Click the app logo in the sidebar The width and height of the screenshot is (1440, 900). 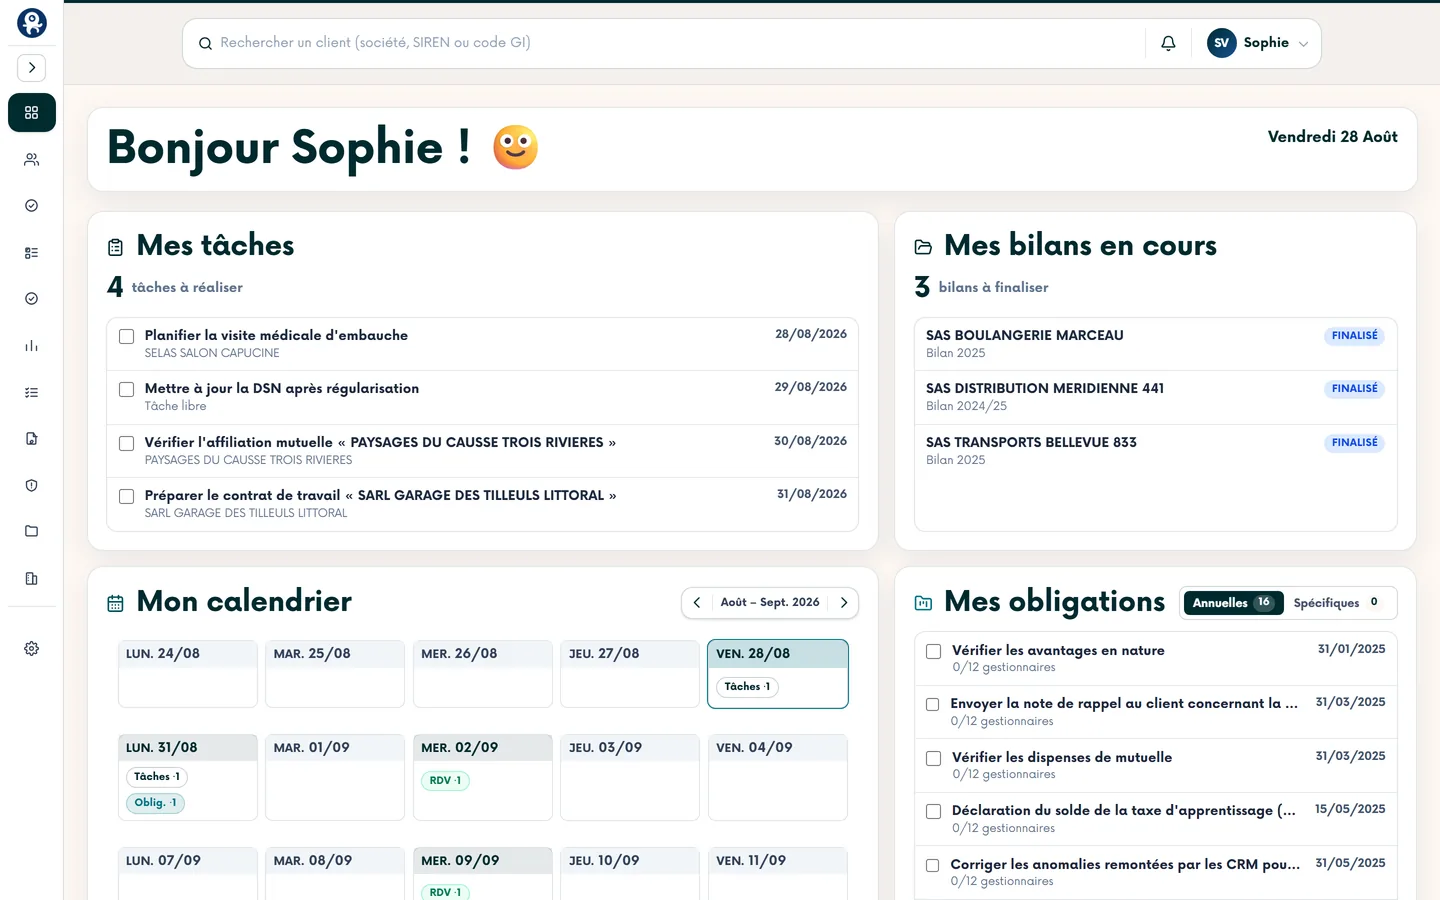pyautogui.click(x=32, y=23)
